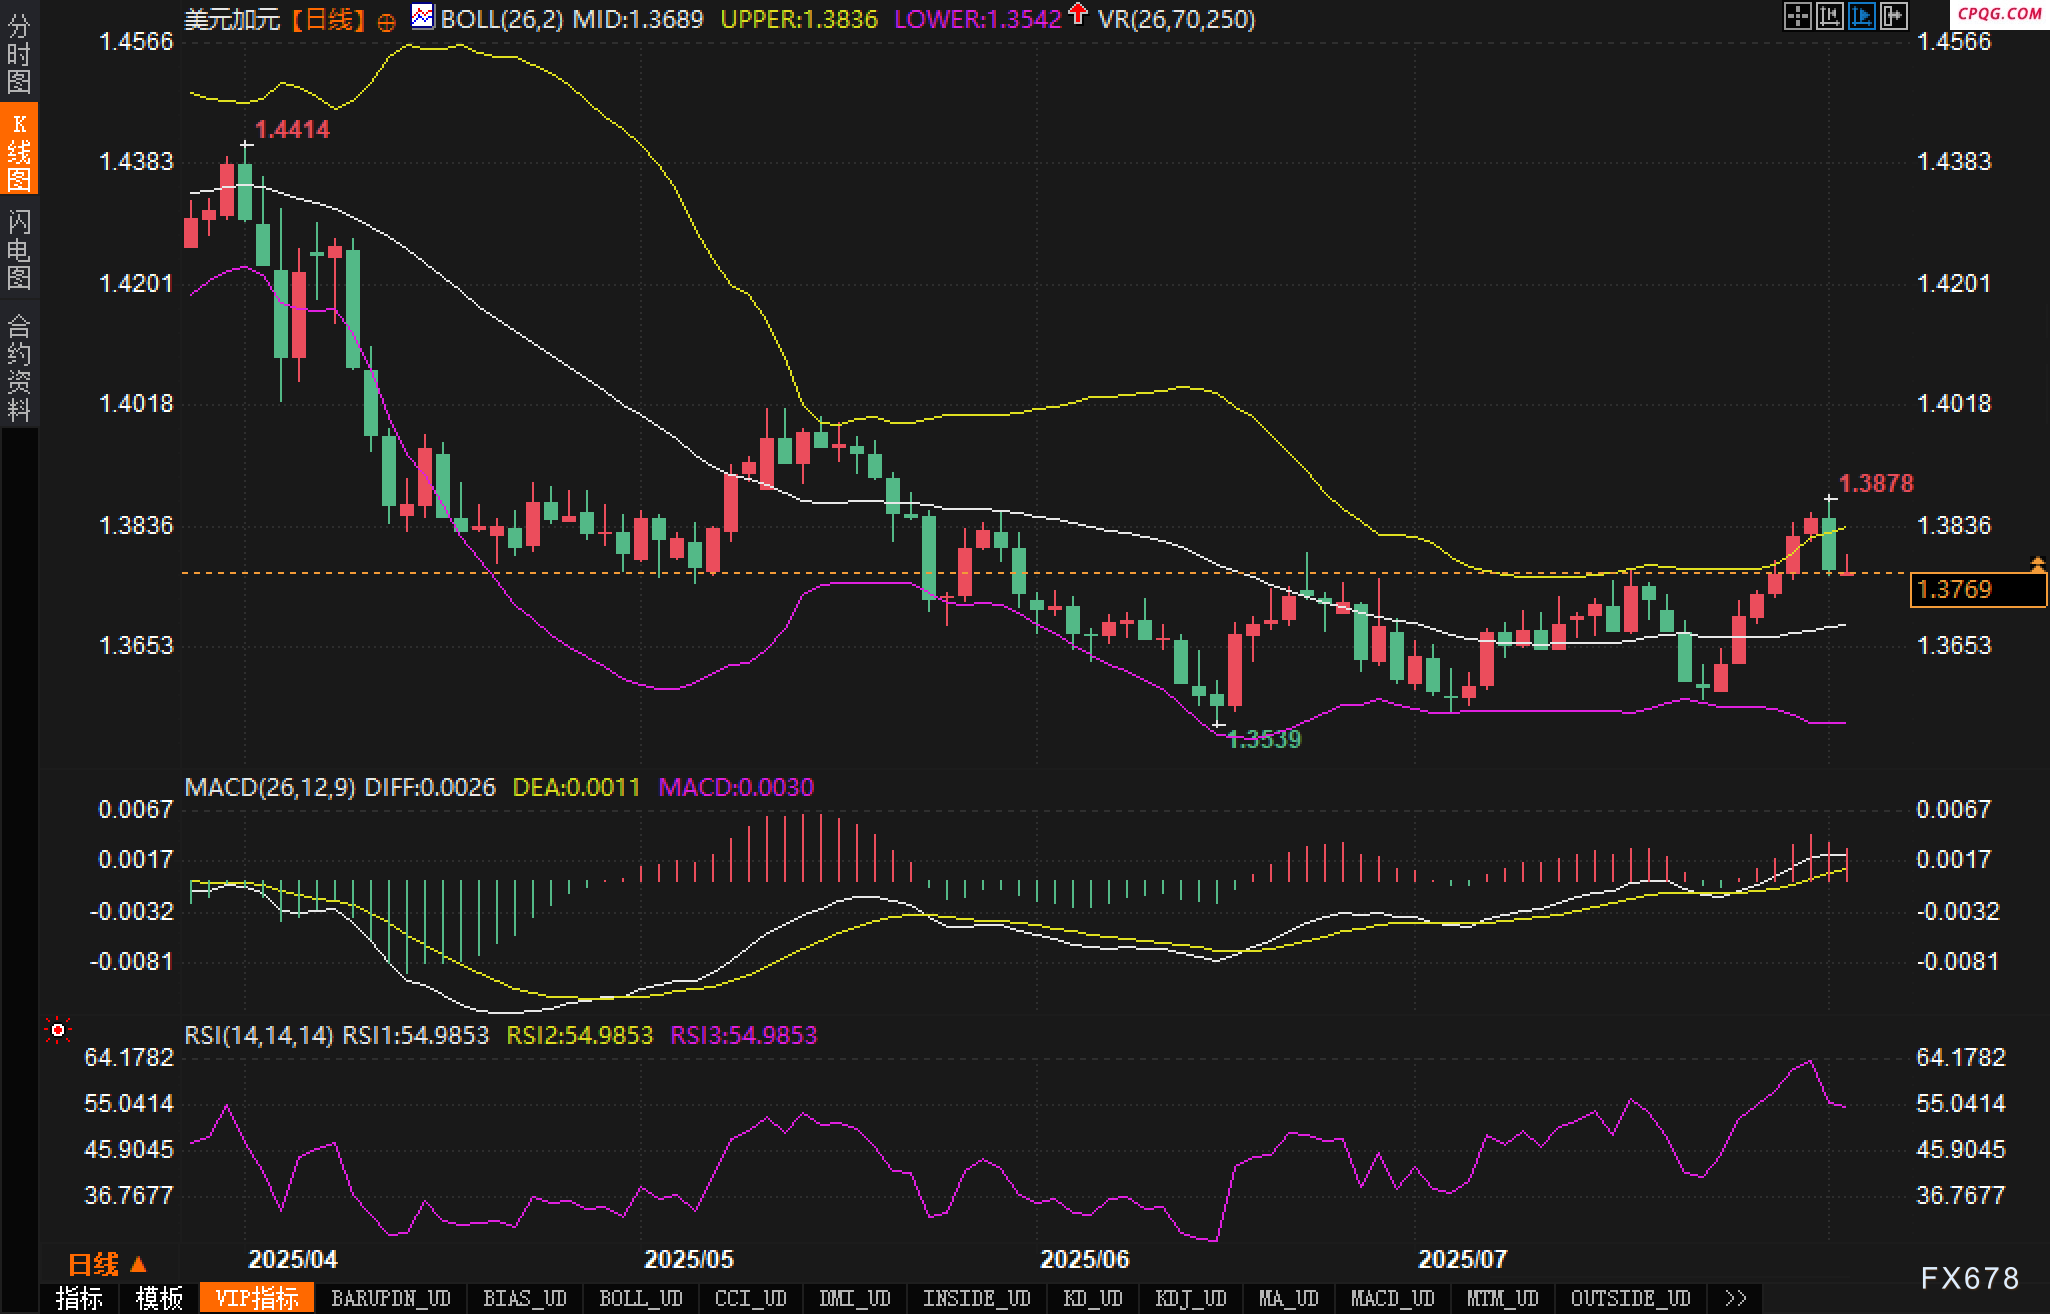The image size is (2050, 1314).
Task: Click the chart shift-right arrow icon
Action: pos(1893,16)
